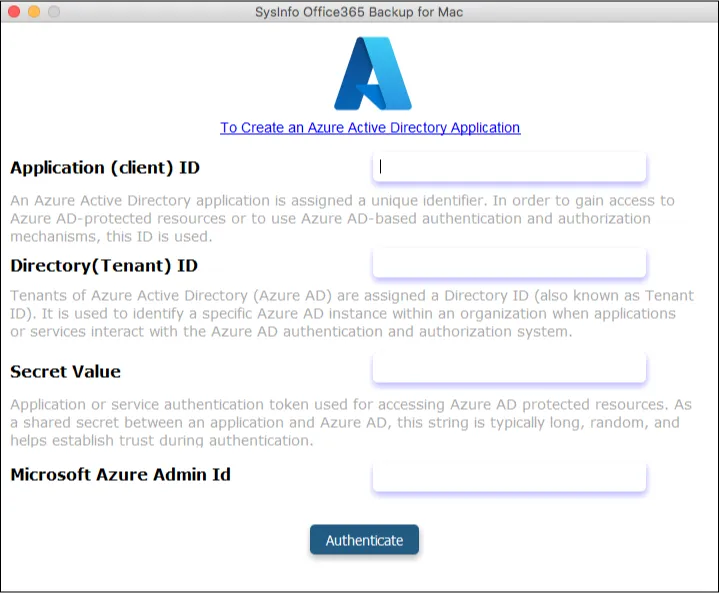Viewport: 719px width, 593px height.
Task: Click the Directory(Tenant) ID label
Action: coord(104,266)
